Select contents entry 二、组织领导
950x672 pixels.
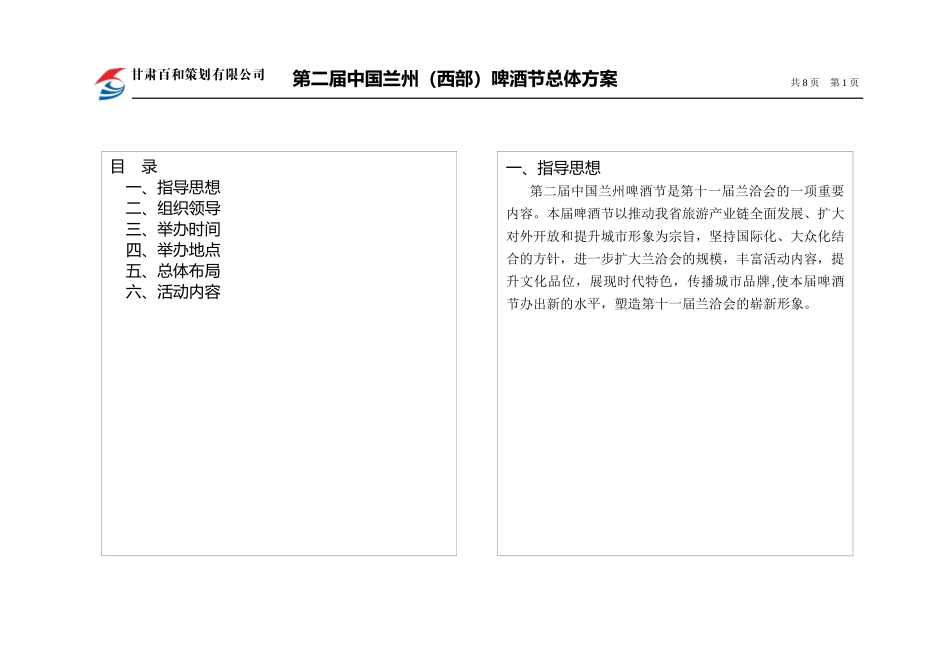173,208
